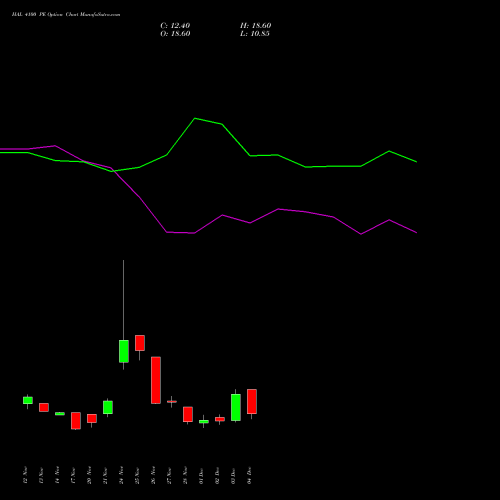Select the '04 Dec' date label

click(250, 475)
